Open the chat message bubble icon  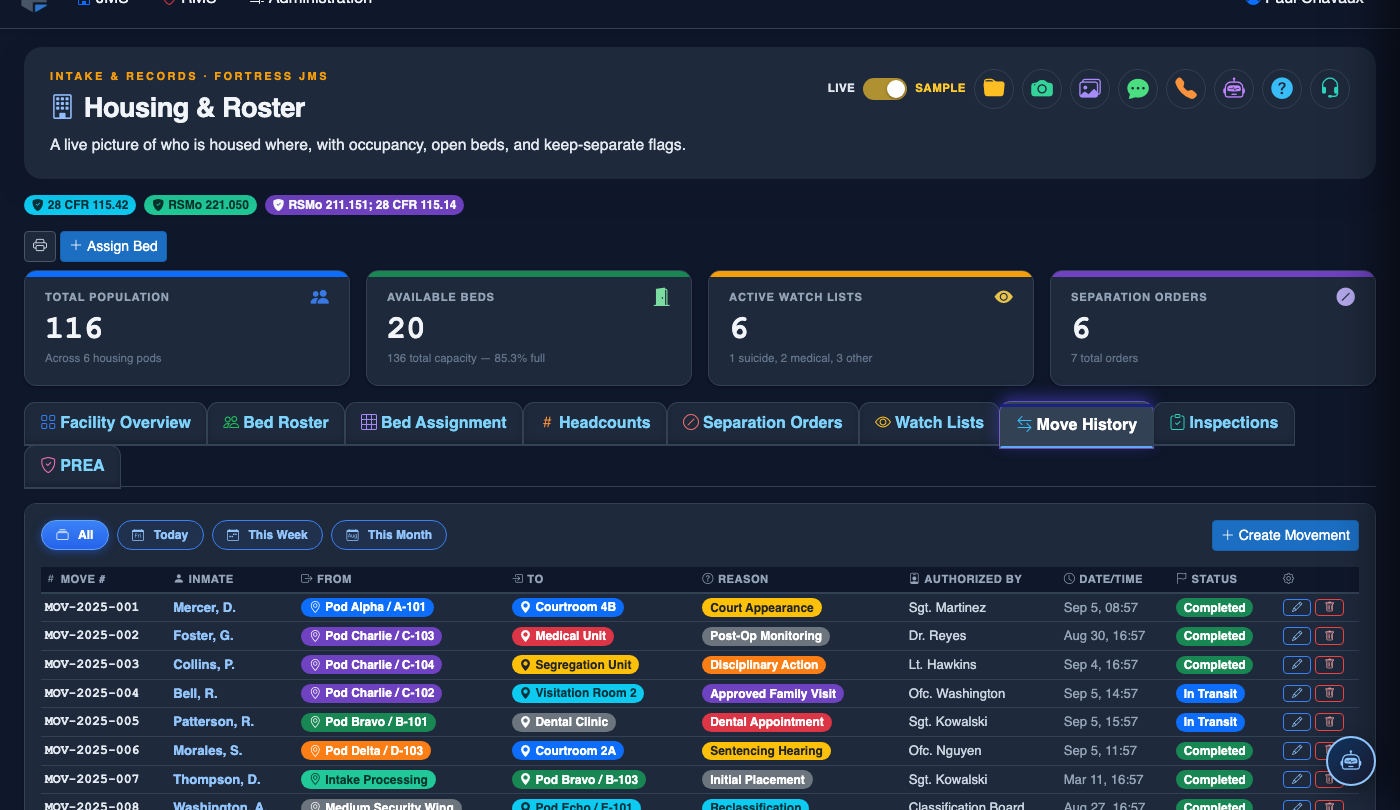(x=1138, y=88)
